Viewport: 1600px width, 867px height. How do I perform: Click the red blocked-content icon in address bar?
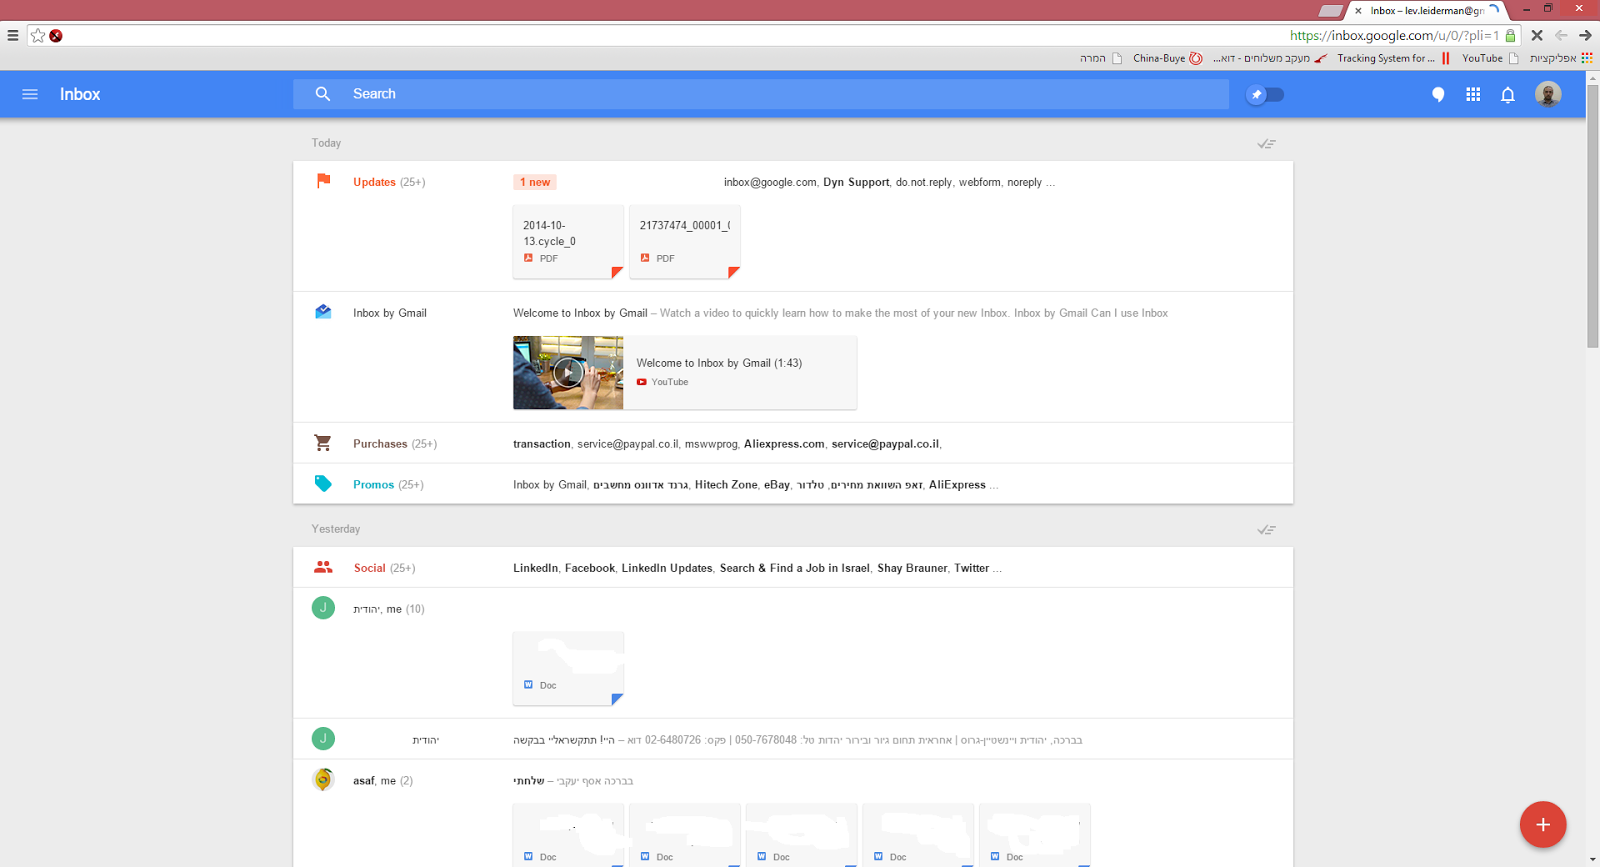point(56,35)
